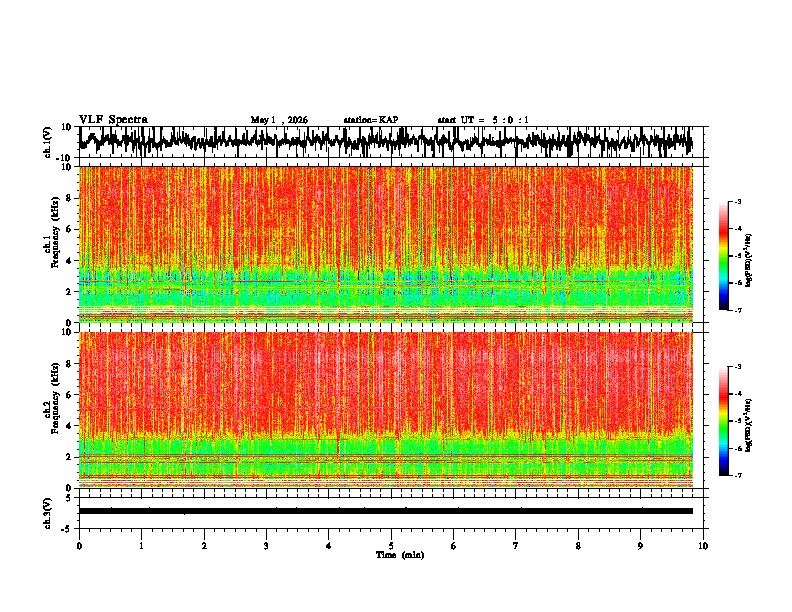Click the Time (min) axis label
This screenshot has height=612, width=792.
click(x=400, y=555)
